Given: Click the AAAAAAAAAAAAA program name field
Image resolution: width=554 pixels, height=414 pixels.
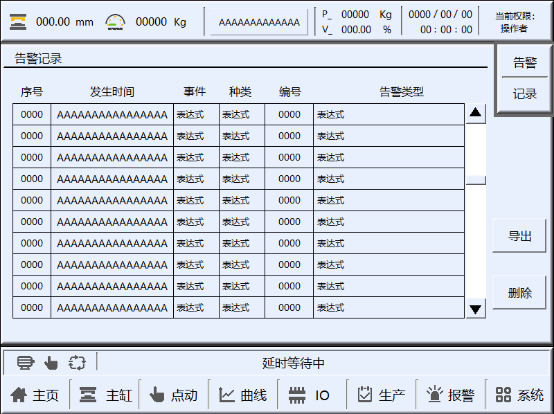Looking at the screenshot, I should click(x=259, y=22).
